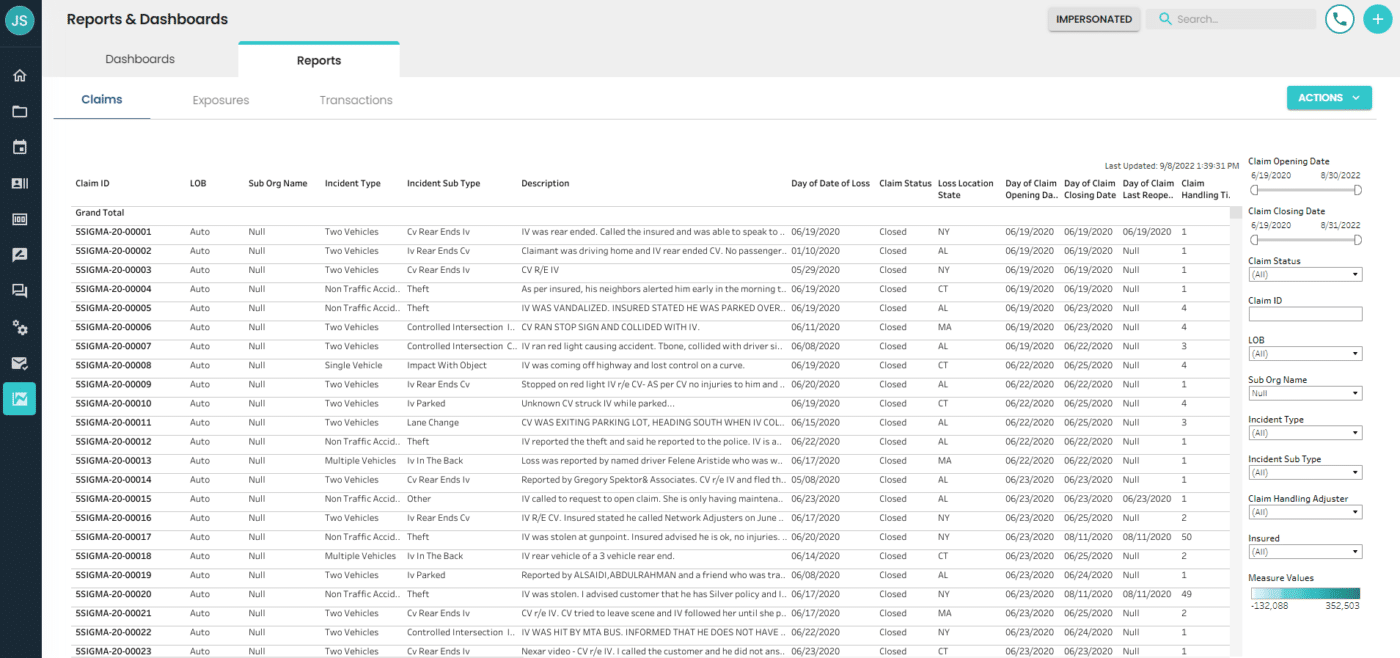1400x658 pixels.
Task: Switch to the Dashboards tab
Action: [x=140, y=59]
